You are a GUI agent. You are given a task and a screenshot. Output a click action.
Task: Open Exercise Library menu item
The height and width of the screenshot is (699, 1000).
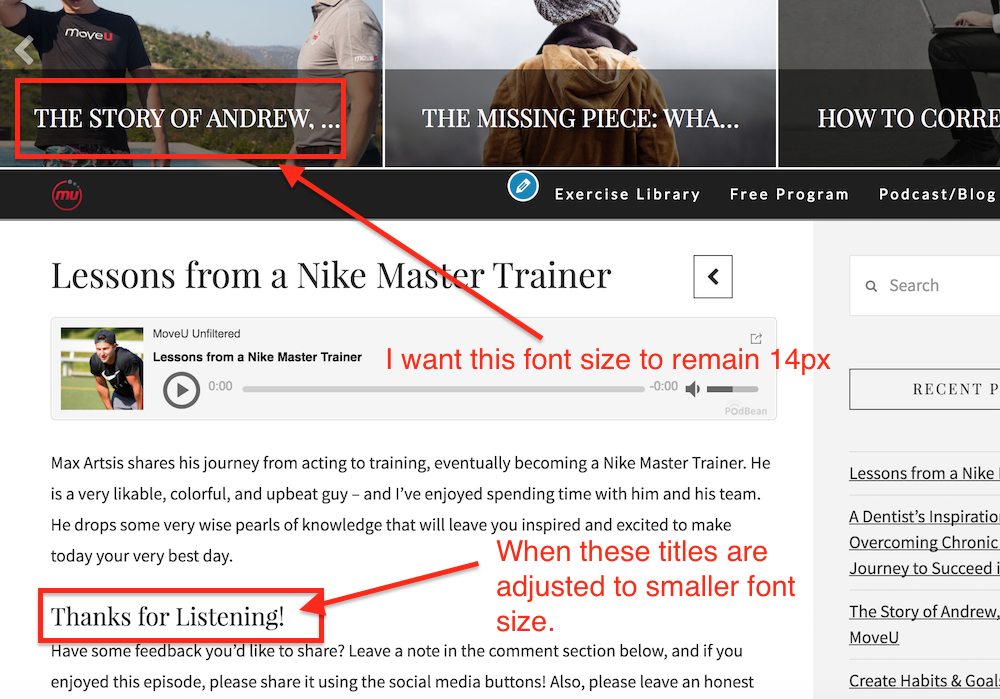click(627, 195)
